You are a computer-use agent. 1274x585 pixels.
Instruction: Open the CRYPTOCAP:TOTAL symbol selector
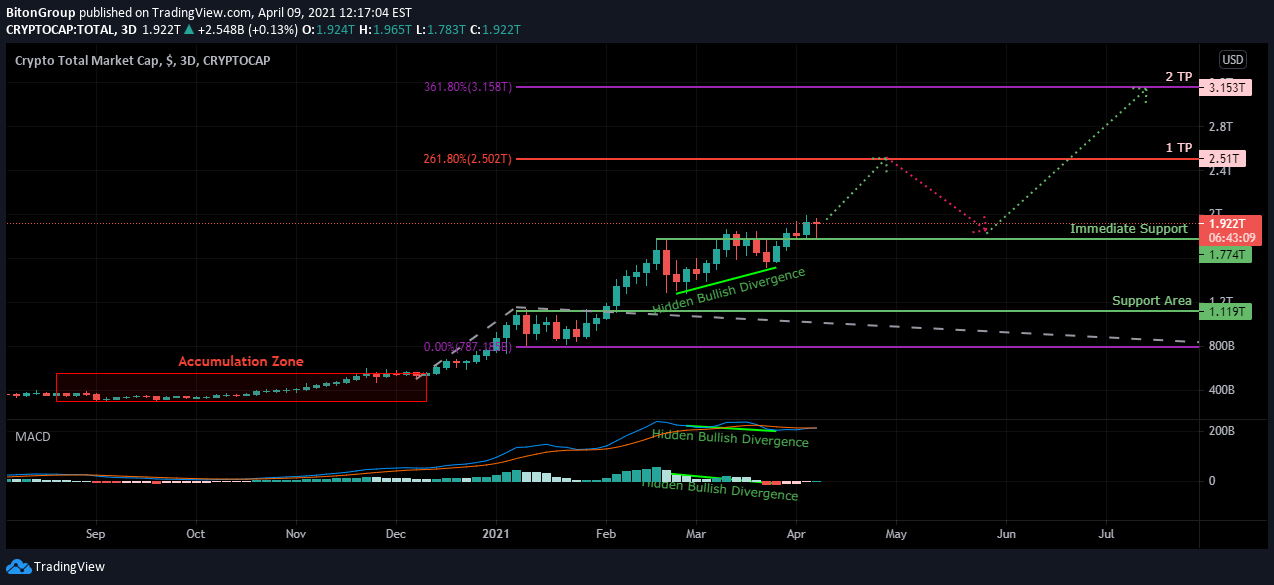(x=65, y=30)
